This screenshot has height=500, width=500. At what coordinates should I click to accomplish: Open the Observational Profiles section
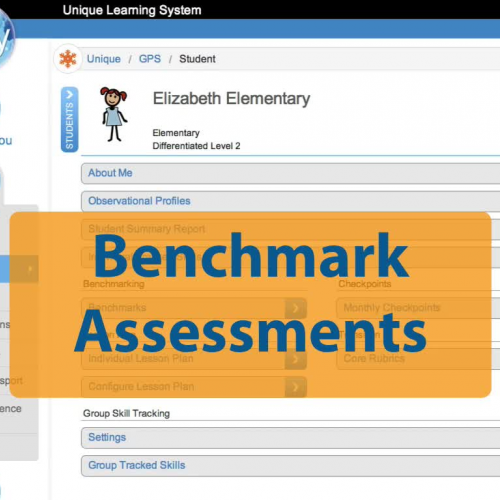[x=290, y=201]
